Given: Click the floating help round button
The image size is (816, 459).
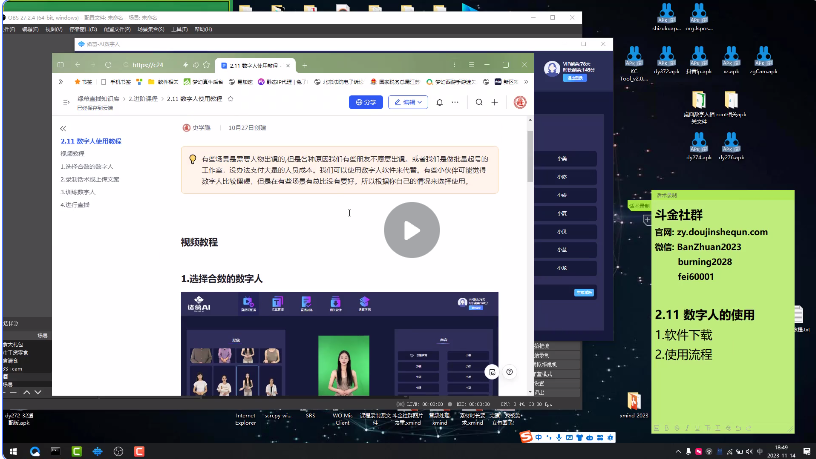Looking at the screenshot, I should coord(509,372).
